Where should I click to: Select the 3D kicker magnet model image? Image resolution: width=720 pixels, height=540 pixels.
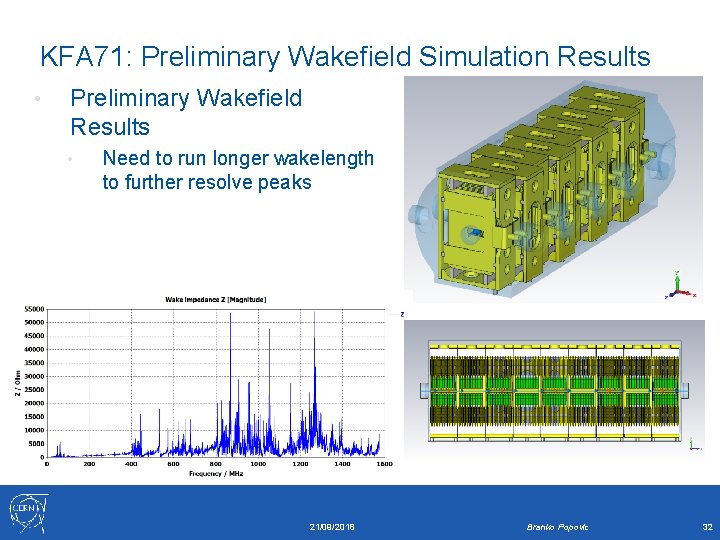[x=553, y=188]
